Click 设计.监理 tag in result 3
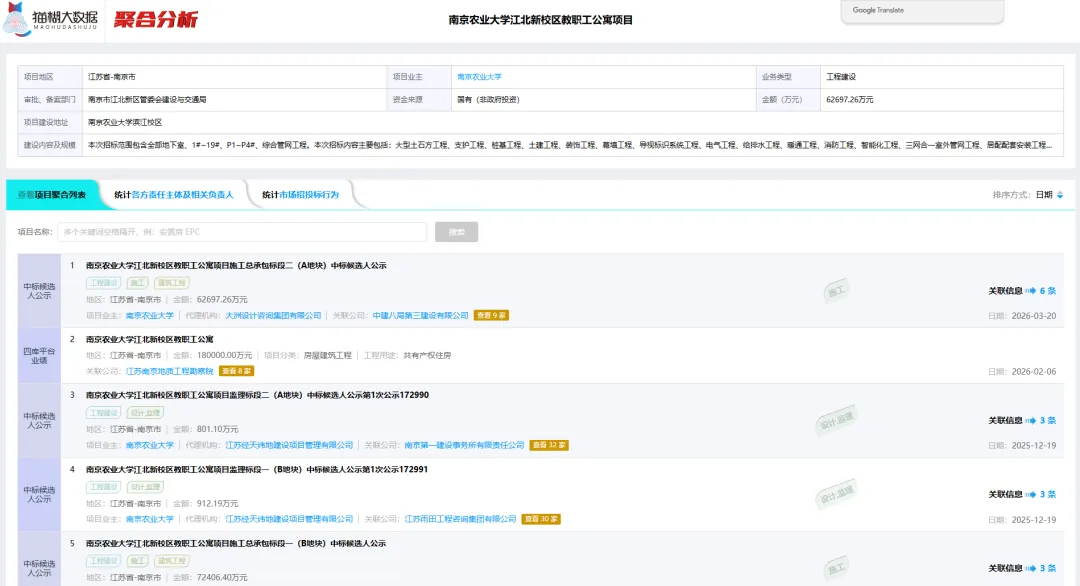 [x=145, y=413]
